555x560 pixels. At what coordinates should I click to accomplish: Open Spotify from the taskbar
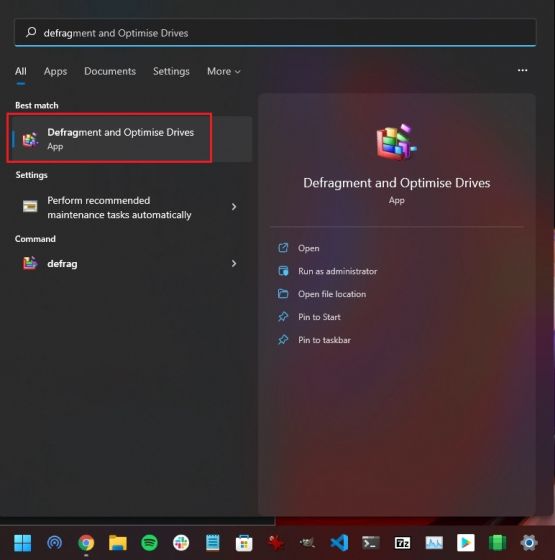149,543
